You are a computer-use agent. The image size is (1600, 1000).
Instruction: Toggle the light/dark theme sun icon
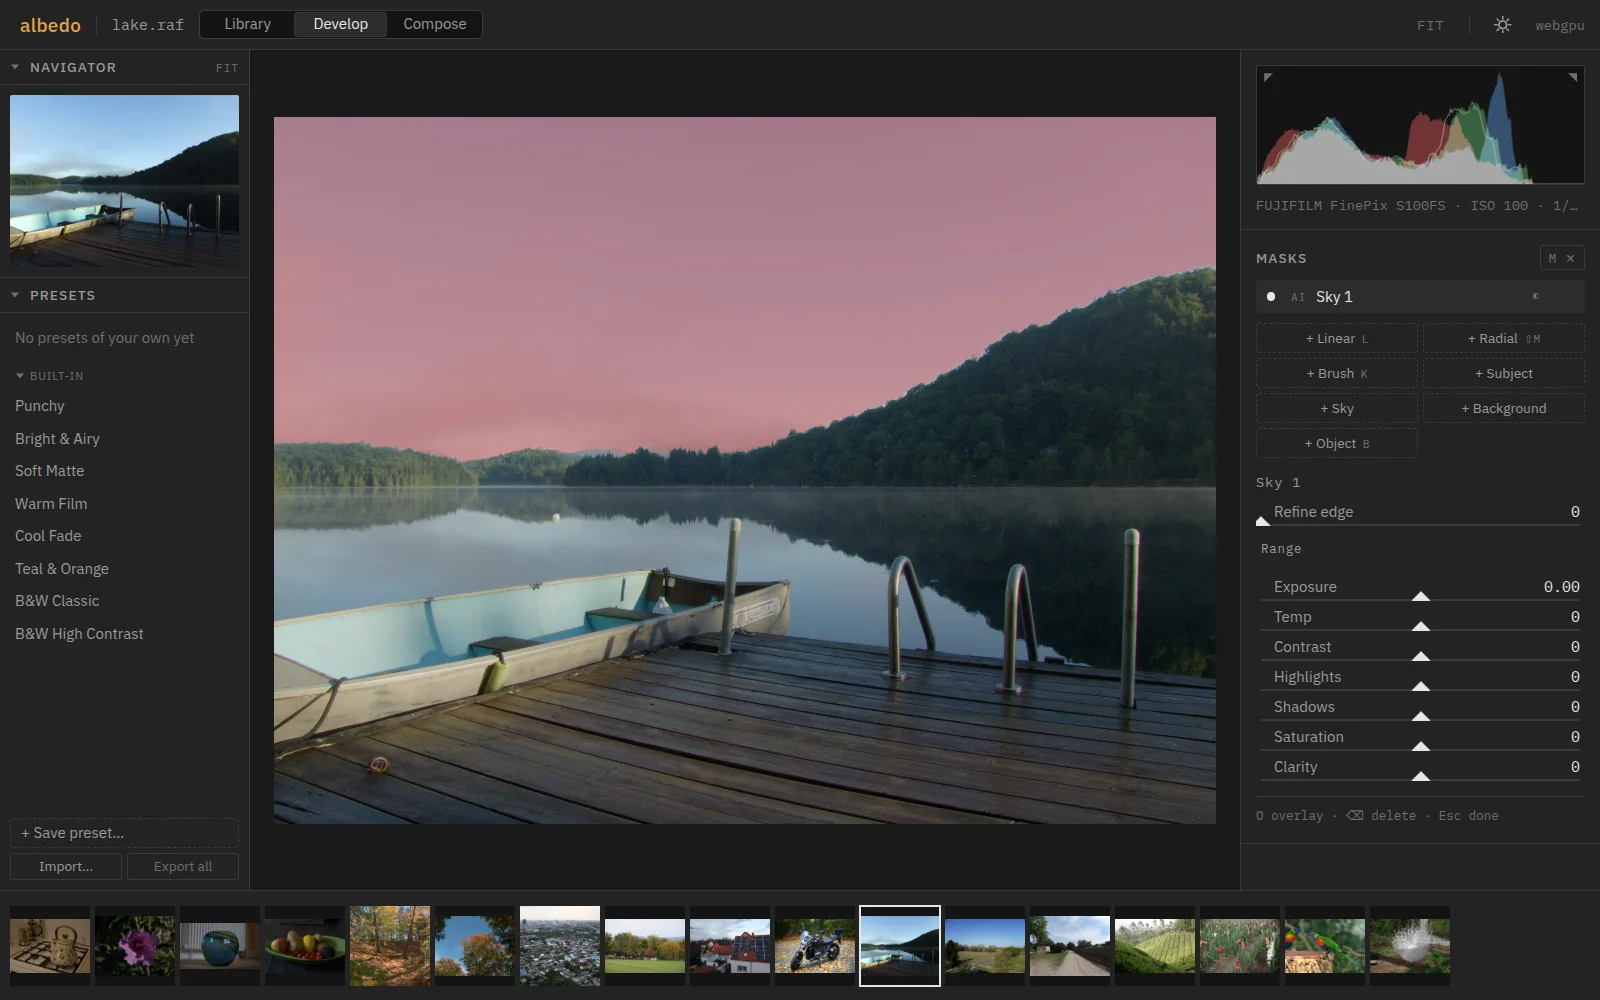[x=1502, y=25]
